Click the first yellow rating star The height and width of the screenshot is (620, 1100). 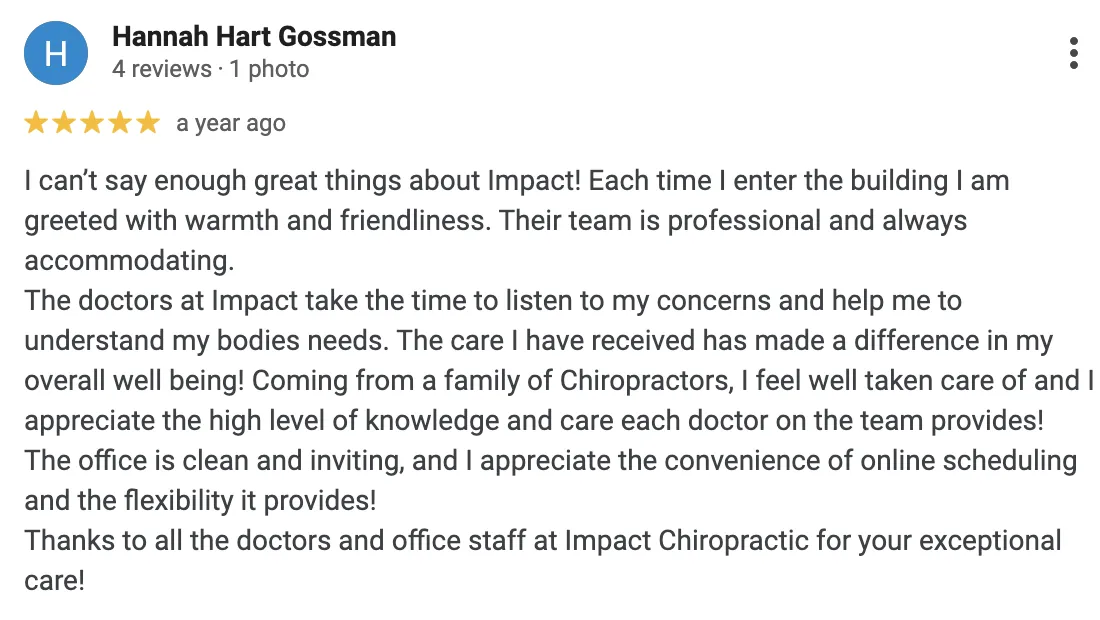point(36,123)
